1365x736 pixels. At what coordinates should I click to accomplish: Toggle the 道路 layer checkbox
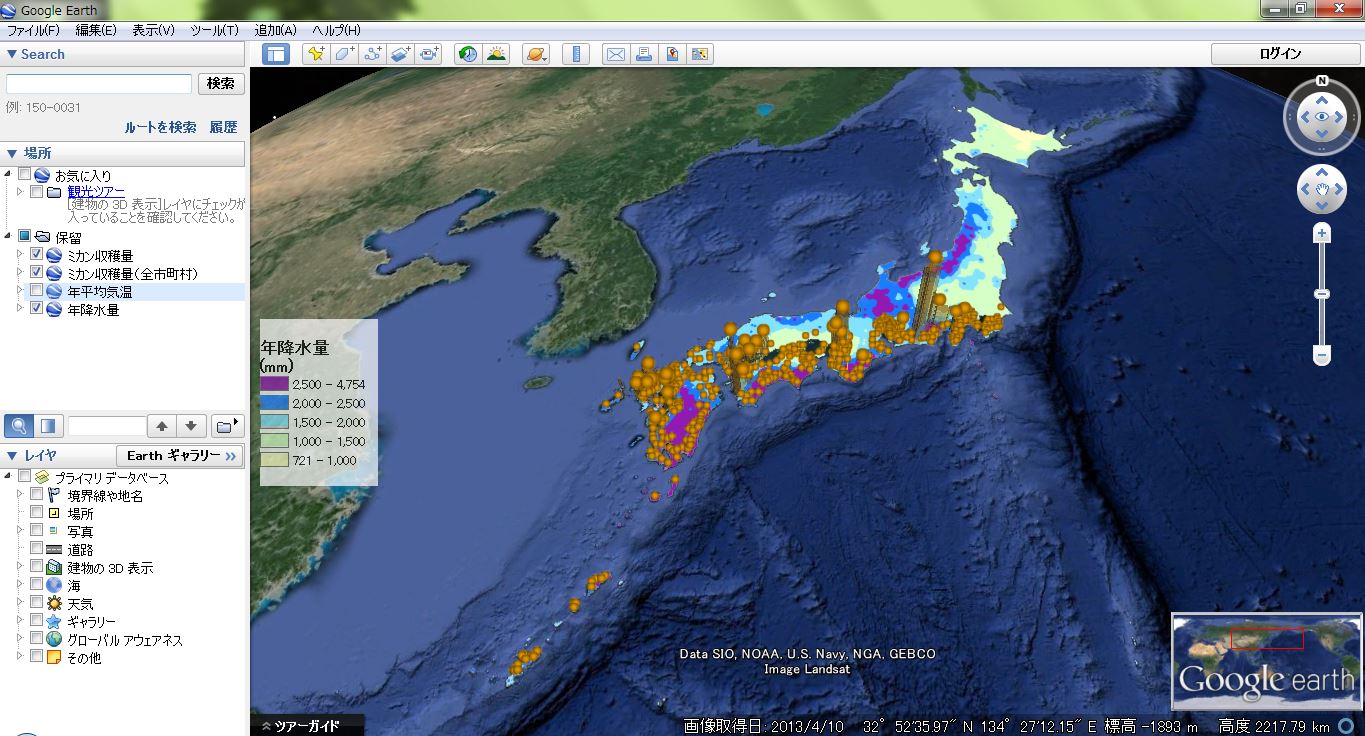36,549
